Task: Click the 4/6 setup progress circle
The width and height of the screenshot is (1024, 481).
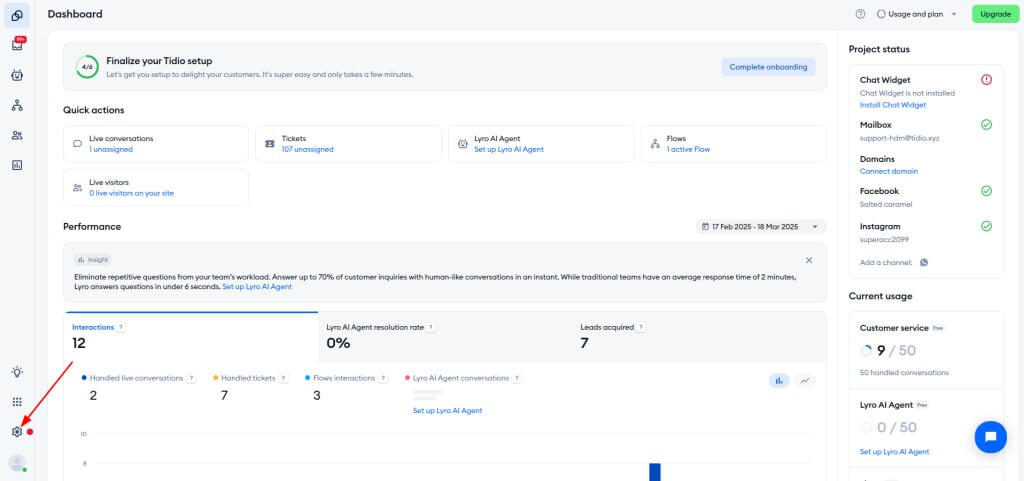Action: tap(87, 67)
